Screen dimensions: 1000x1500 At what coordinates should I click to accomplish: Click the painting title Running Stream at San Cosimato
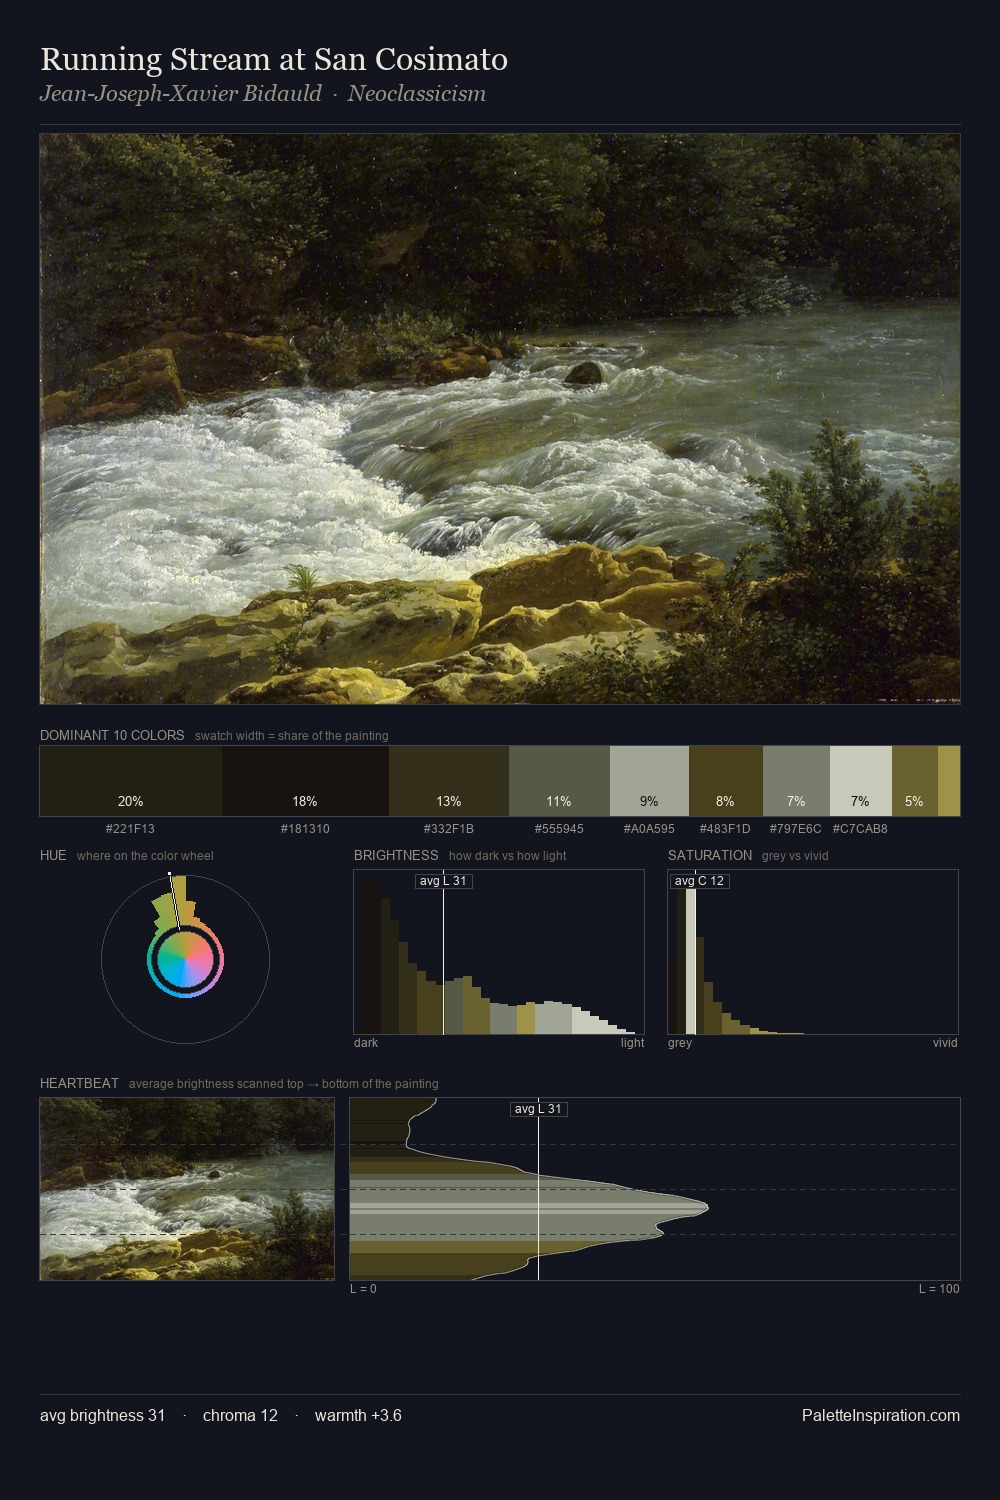tap(274, 60)
